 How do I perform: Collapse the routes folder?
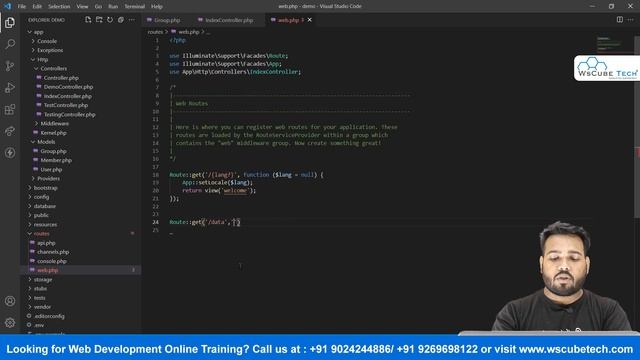[x=41, y=233]
